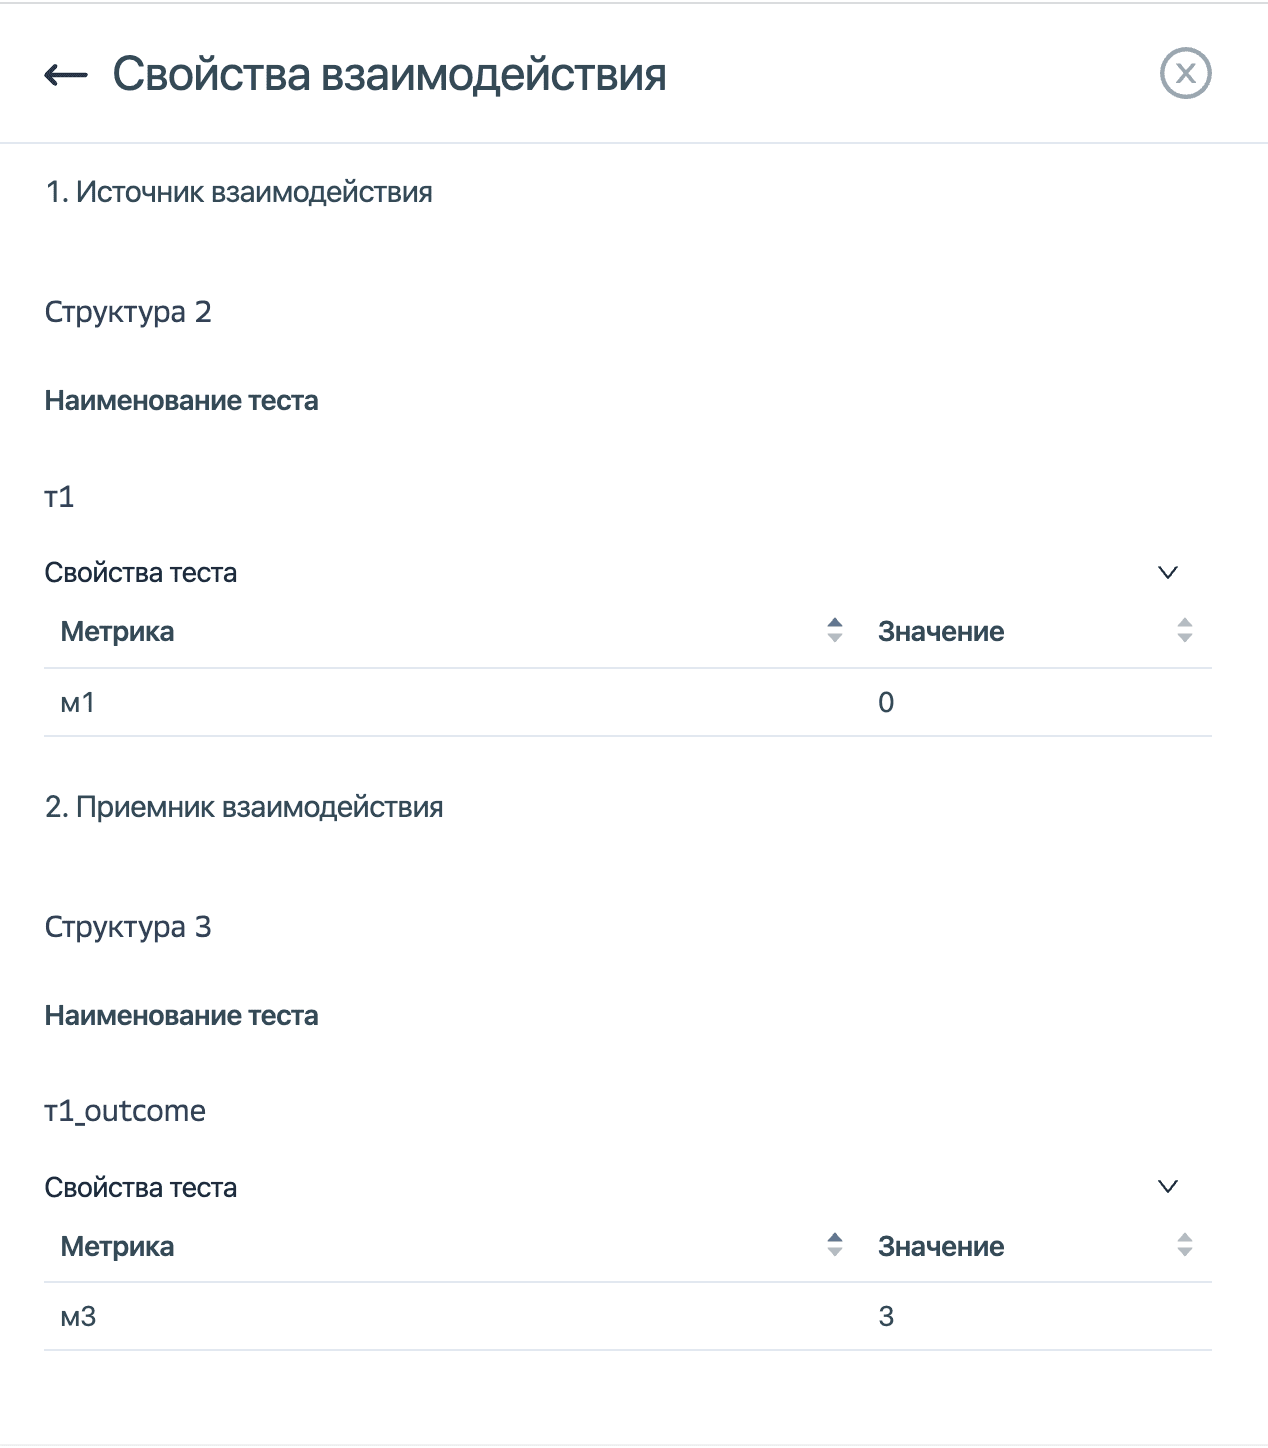Open section 1. Источник взаимодействия
The height and width of the screenshot is (1448, 1268).
click(x=240, y=192)
